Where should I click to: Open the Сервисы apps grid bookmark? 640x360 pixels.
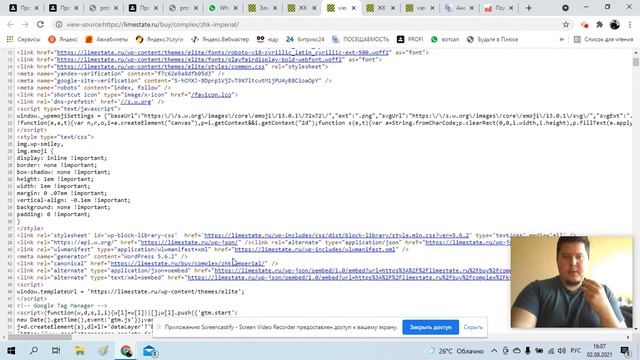tap(23, 40)
